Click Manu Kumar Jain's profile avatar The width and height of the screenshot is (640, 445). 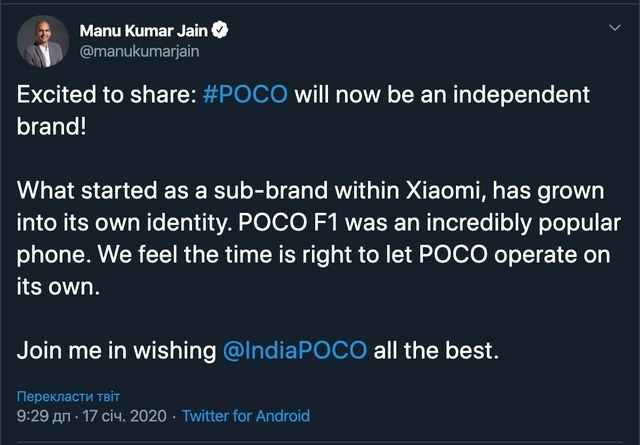[43, 41]
